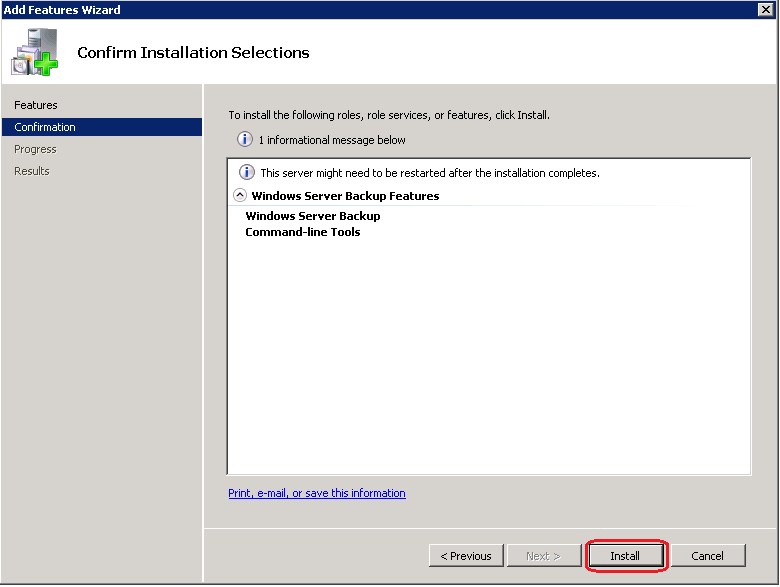Click the info icon beside restart warning message
The image size is (780, 587).
pos(247,172)
